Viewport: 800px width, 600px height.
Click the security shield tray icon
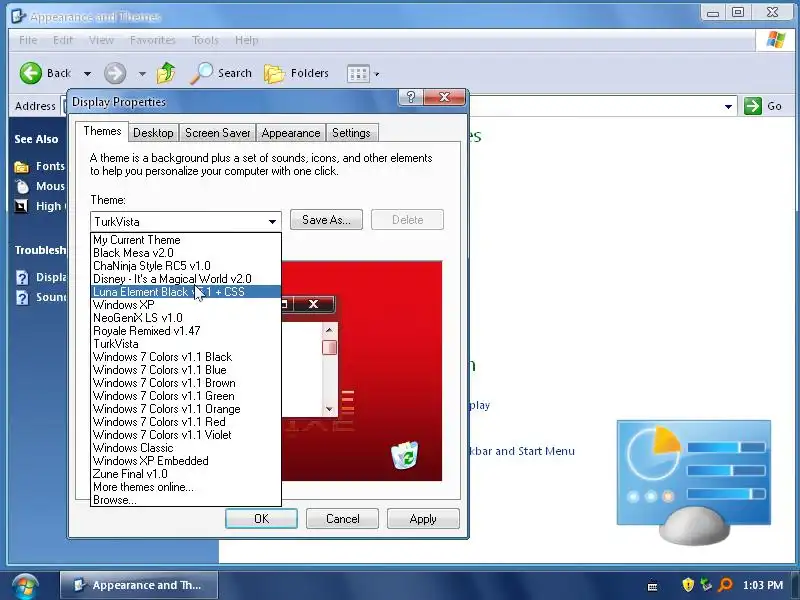[688, 585]
